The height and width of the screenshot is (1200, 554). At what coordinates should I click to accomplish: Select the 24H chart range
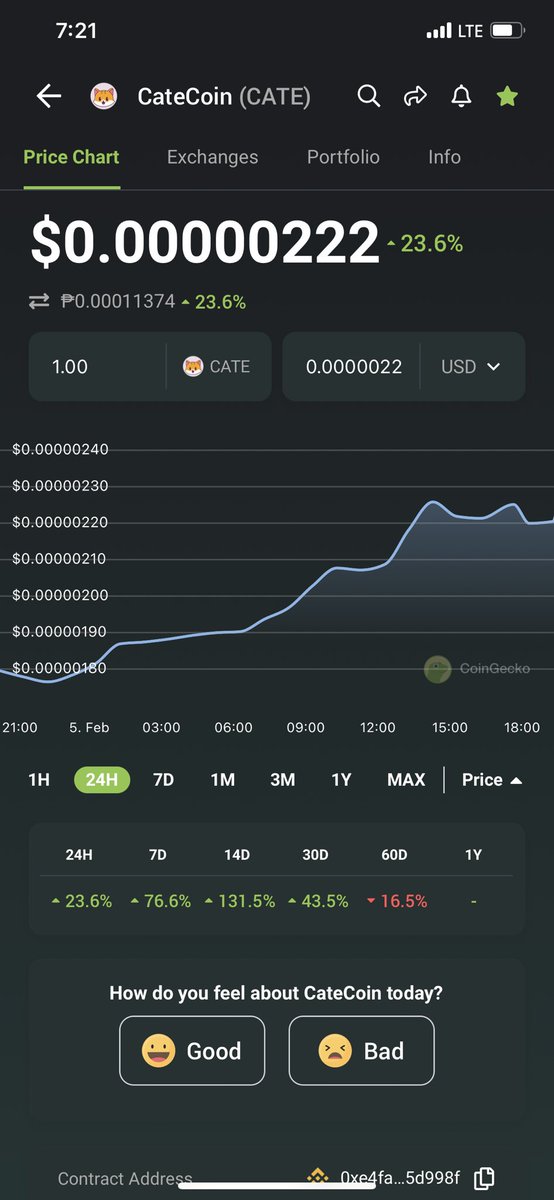[102, 780]
